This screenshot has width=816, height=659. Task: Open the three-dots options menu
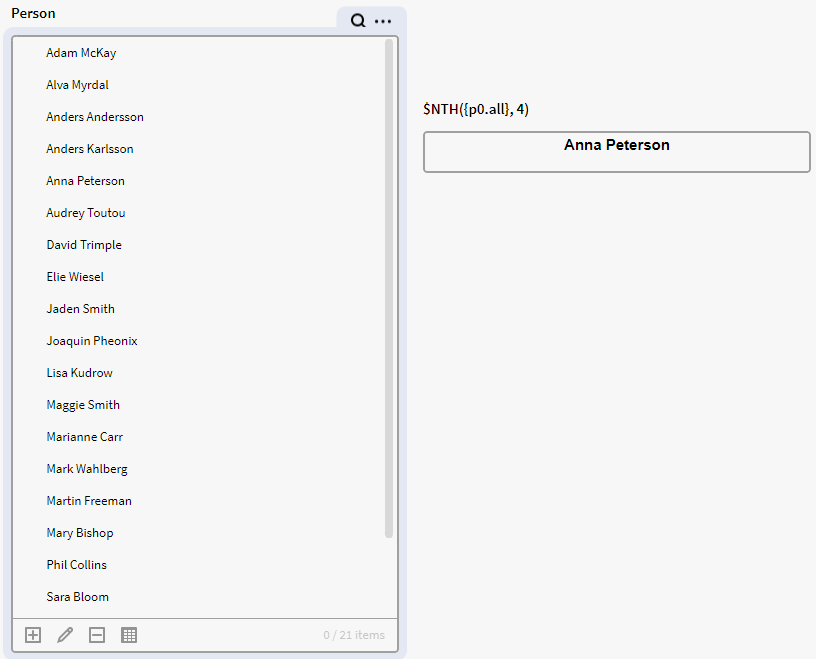coord(383,21)
